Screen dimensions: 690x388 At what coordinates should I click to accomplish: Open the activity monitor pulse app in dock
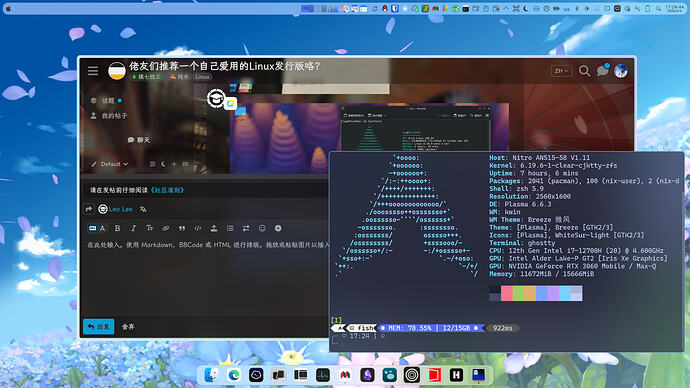[x=323, y=375]
